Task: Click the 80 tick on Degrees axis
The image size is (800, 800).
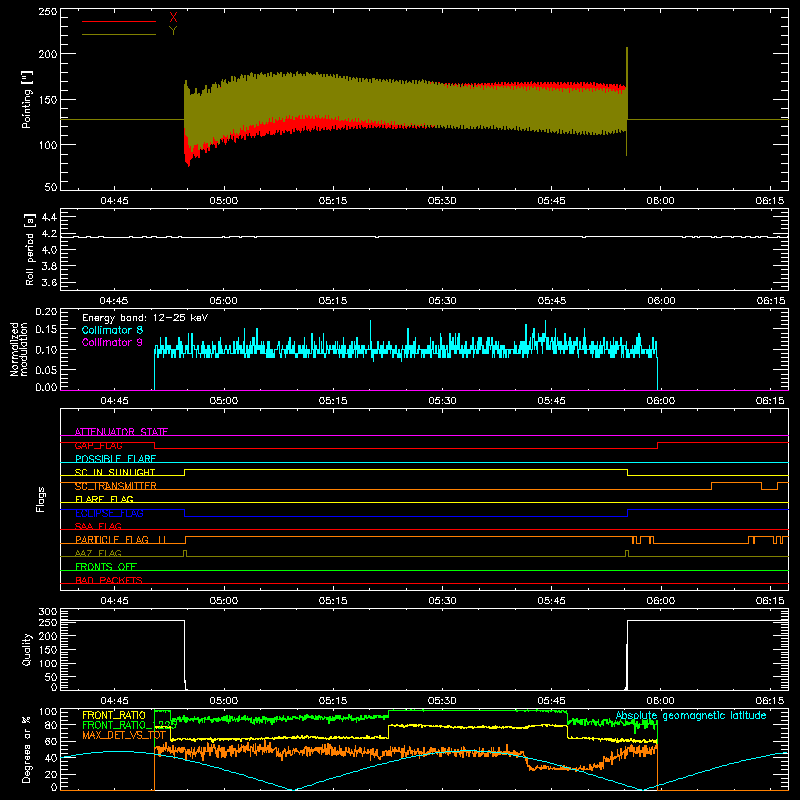Action: coord(51,725)
